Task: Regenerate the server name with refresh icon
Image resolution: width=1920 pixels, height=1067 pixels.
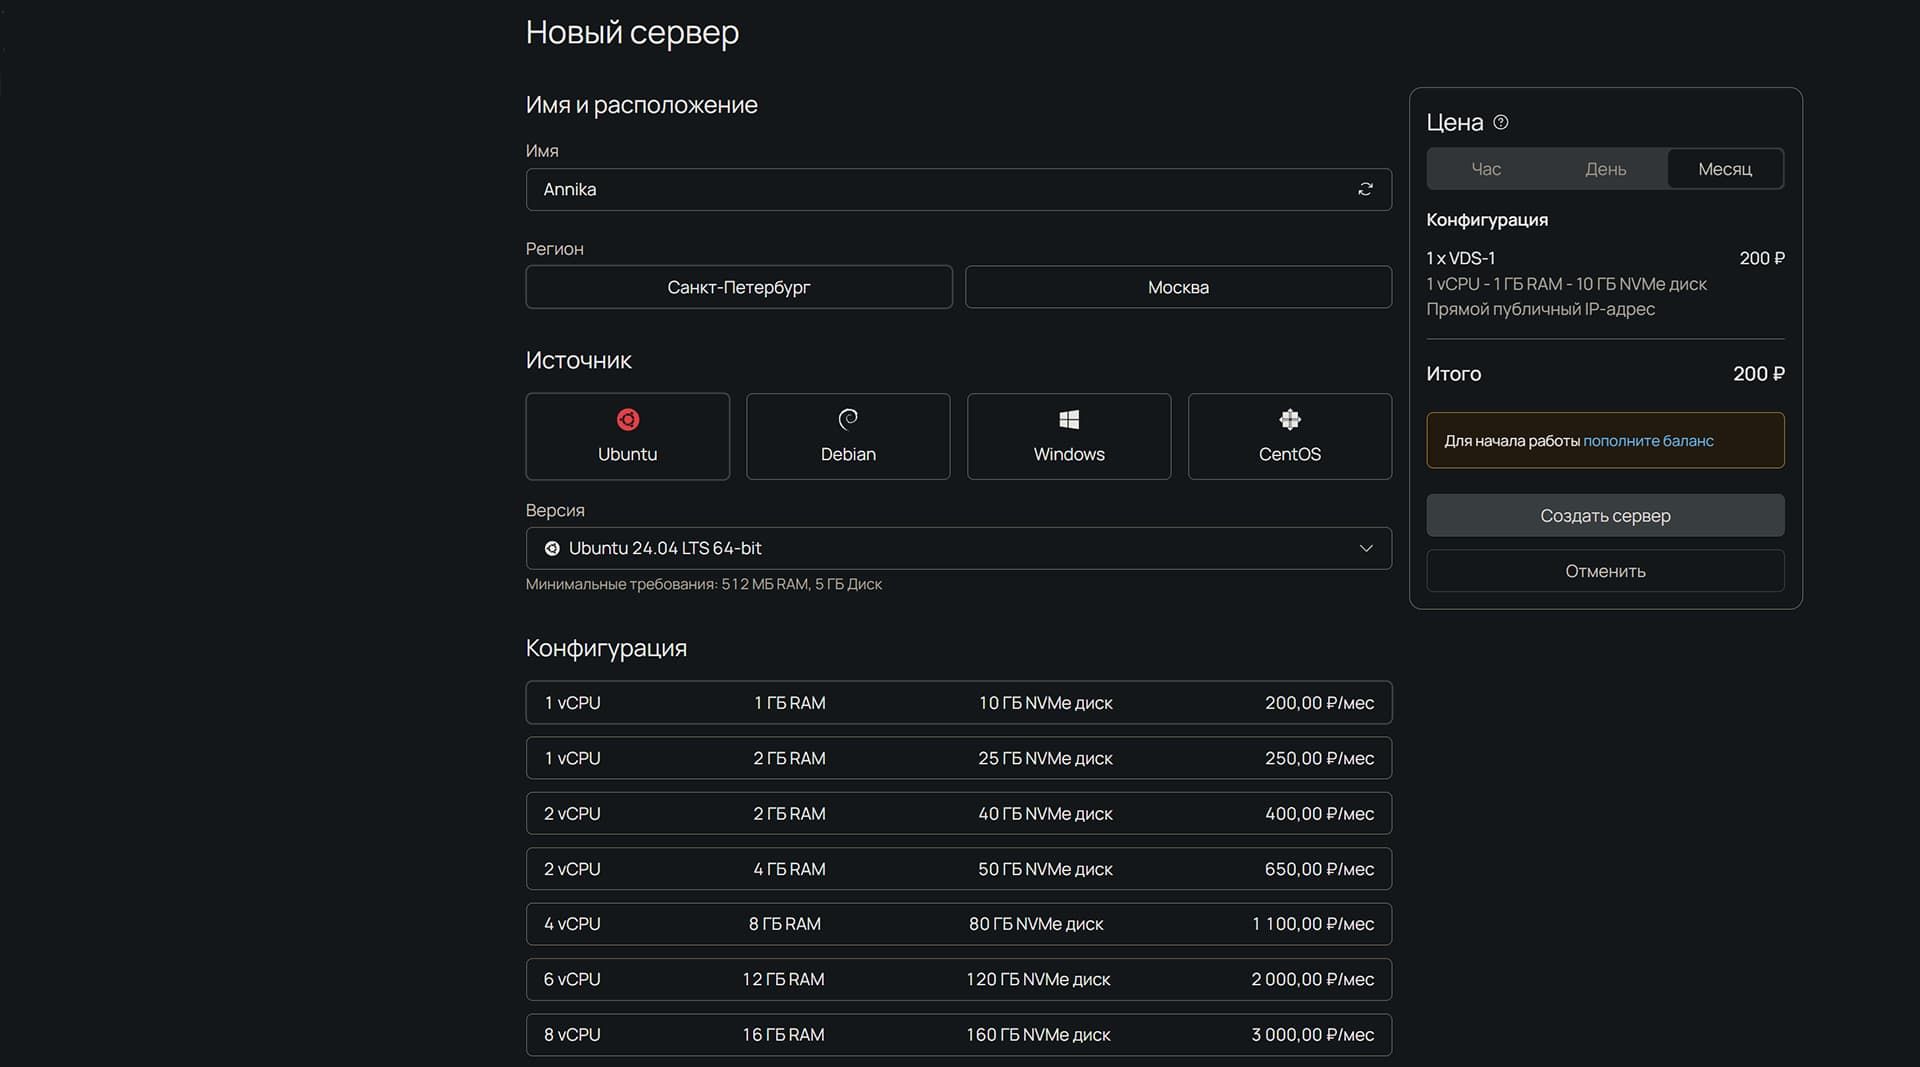Action: pyautogui.click(x=1365, y=189)
